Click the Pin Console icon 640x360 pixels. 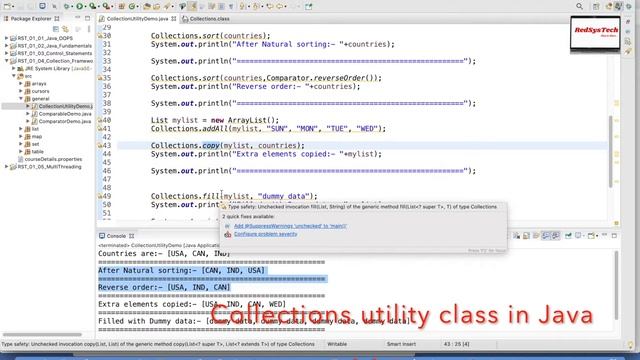pyautogui.click(x=568, y=236)
